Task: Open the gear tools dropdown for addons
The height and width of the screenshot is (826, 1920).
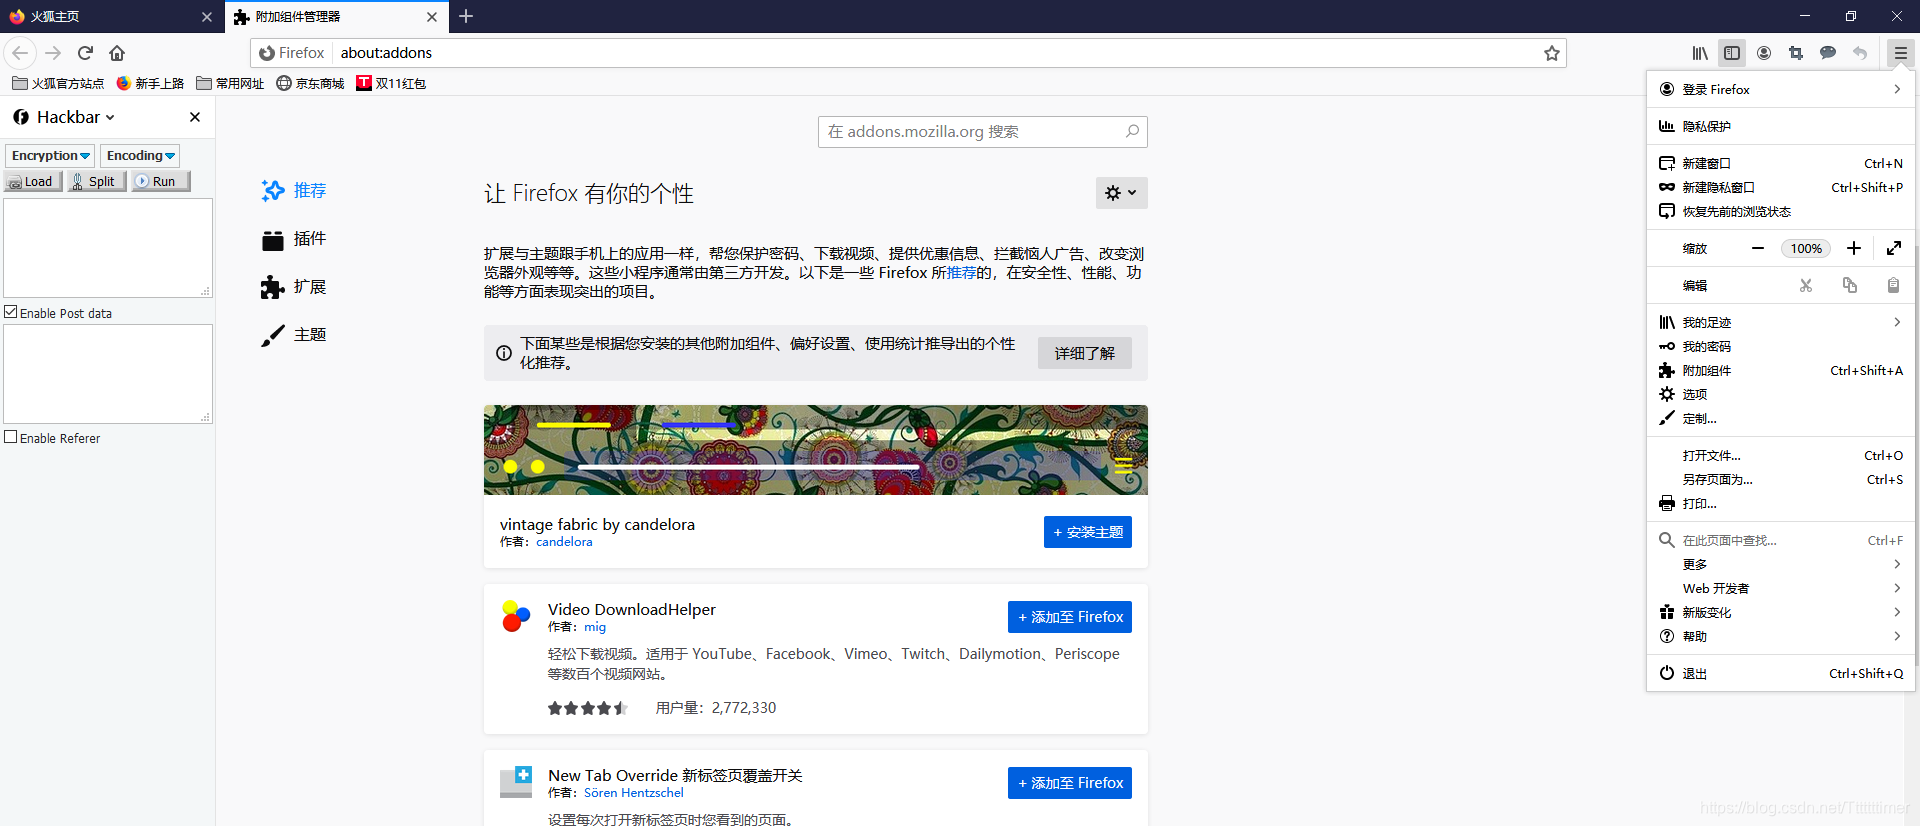Action: click(1121, 193)
